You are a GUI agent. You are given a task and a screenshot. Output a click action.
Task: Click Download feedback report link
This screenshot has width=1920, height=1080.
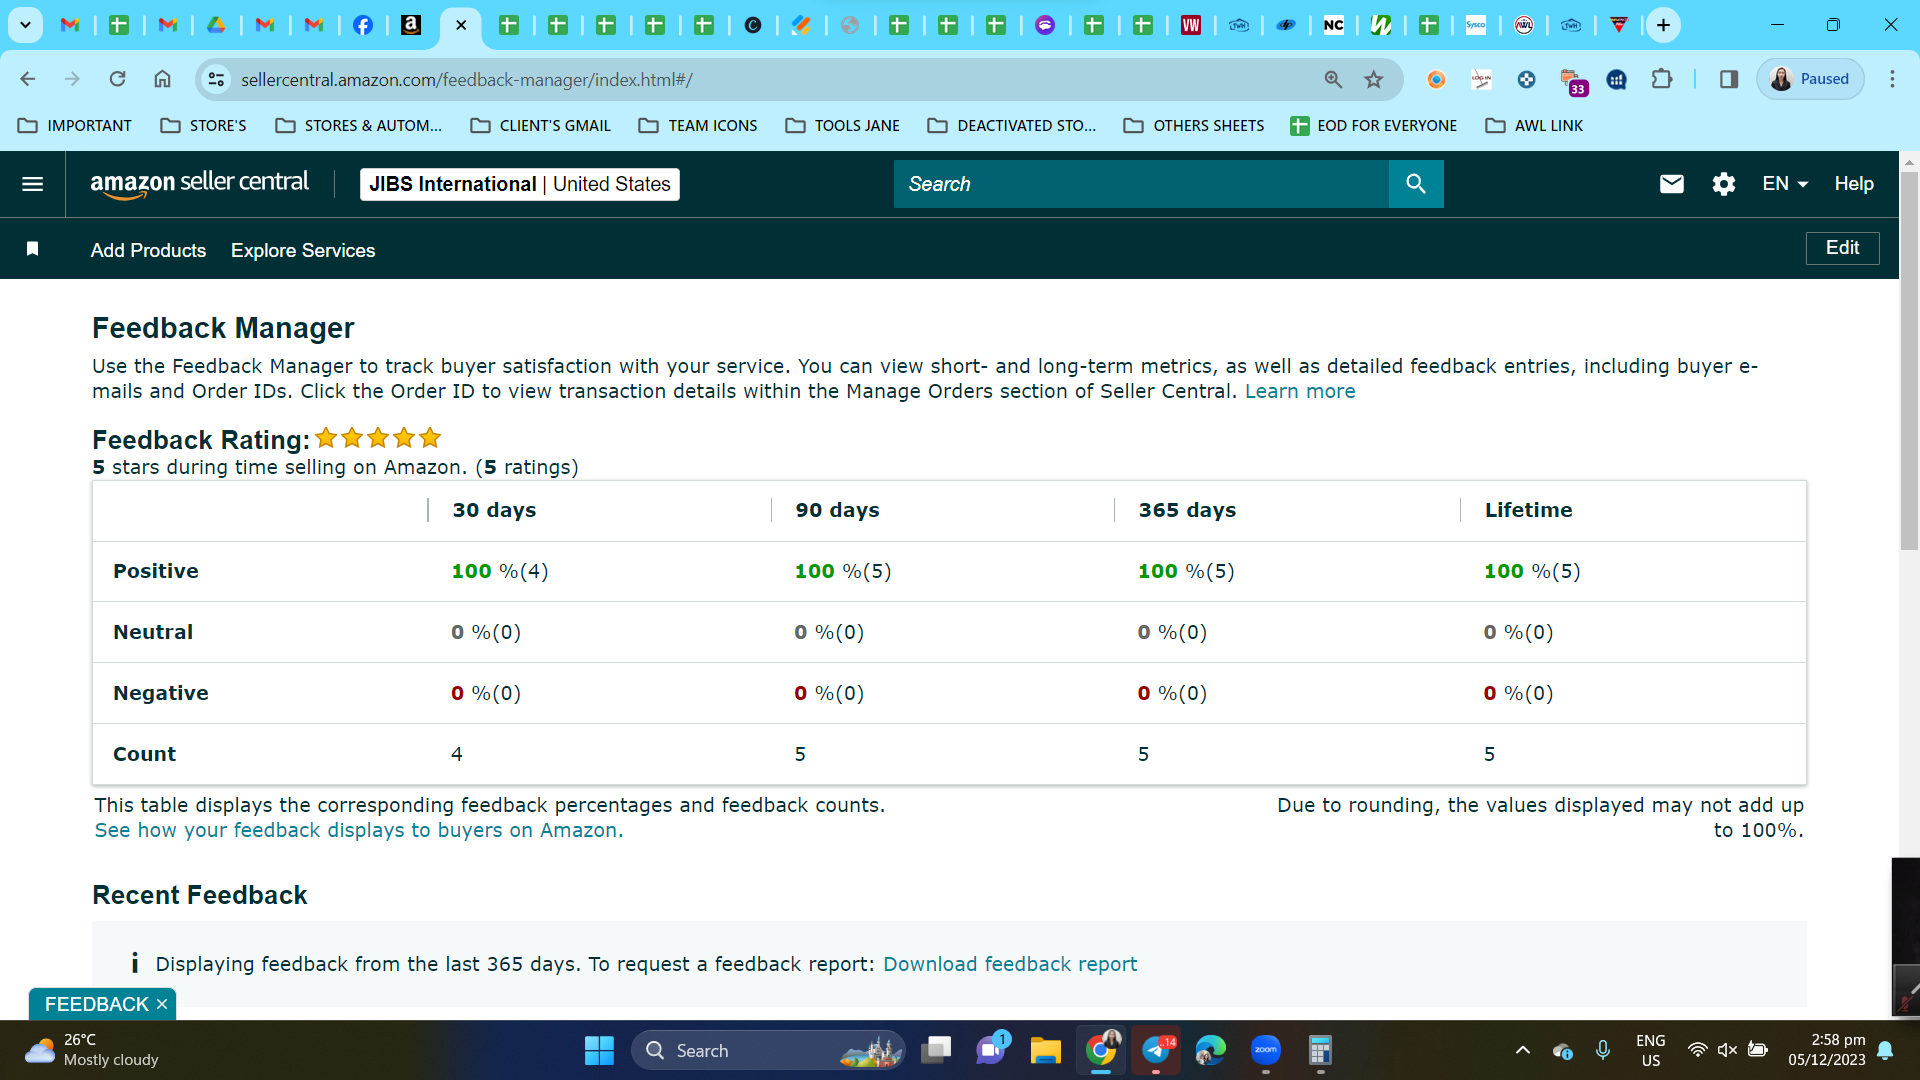(1010, 964)
